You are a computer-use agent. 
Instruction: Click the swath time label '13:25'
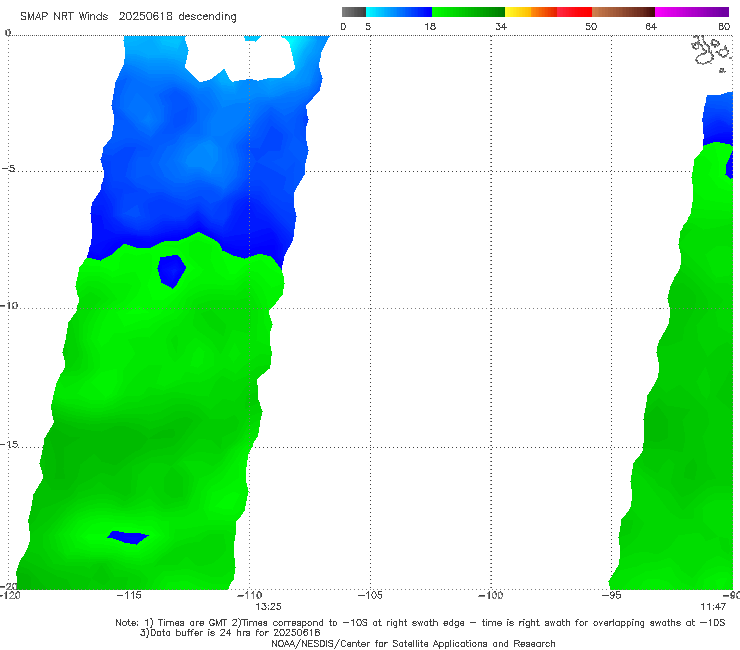269,607
